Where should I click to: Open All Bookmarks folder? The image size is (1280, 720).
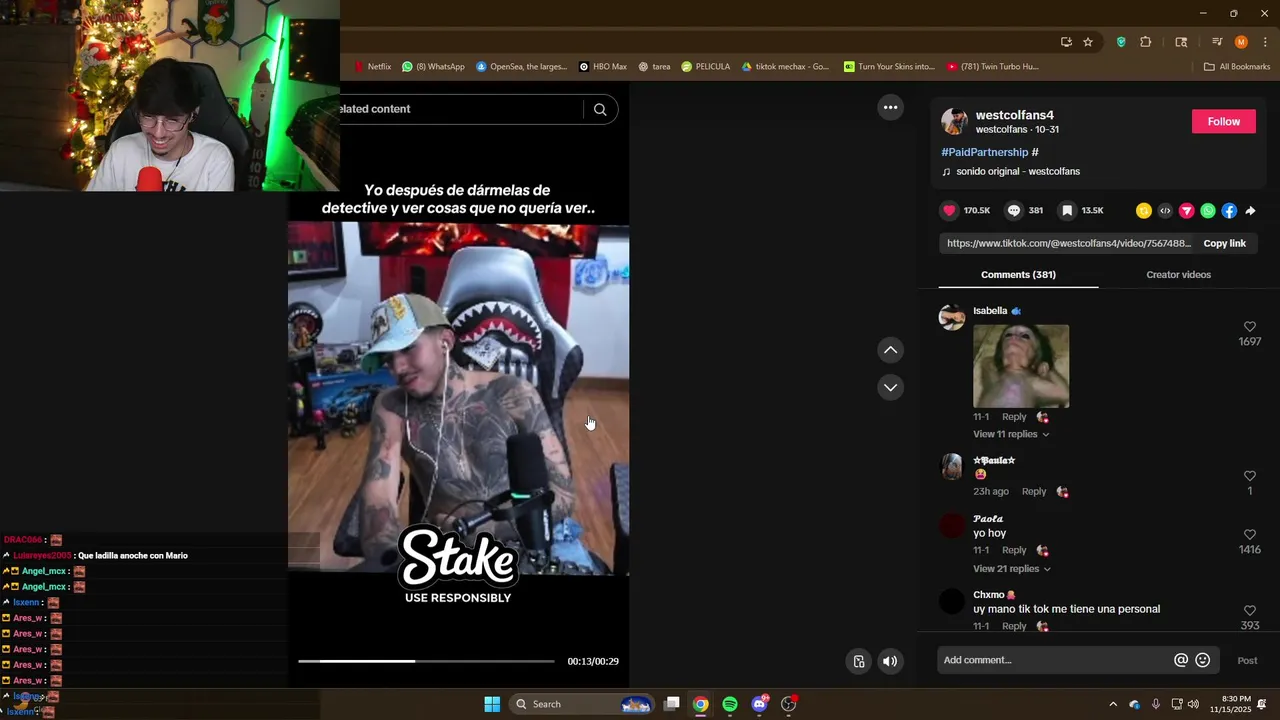tap(1237, 67)
